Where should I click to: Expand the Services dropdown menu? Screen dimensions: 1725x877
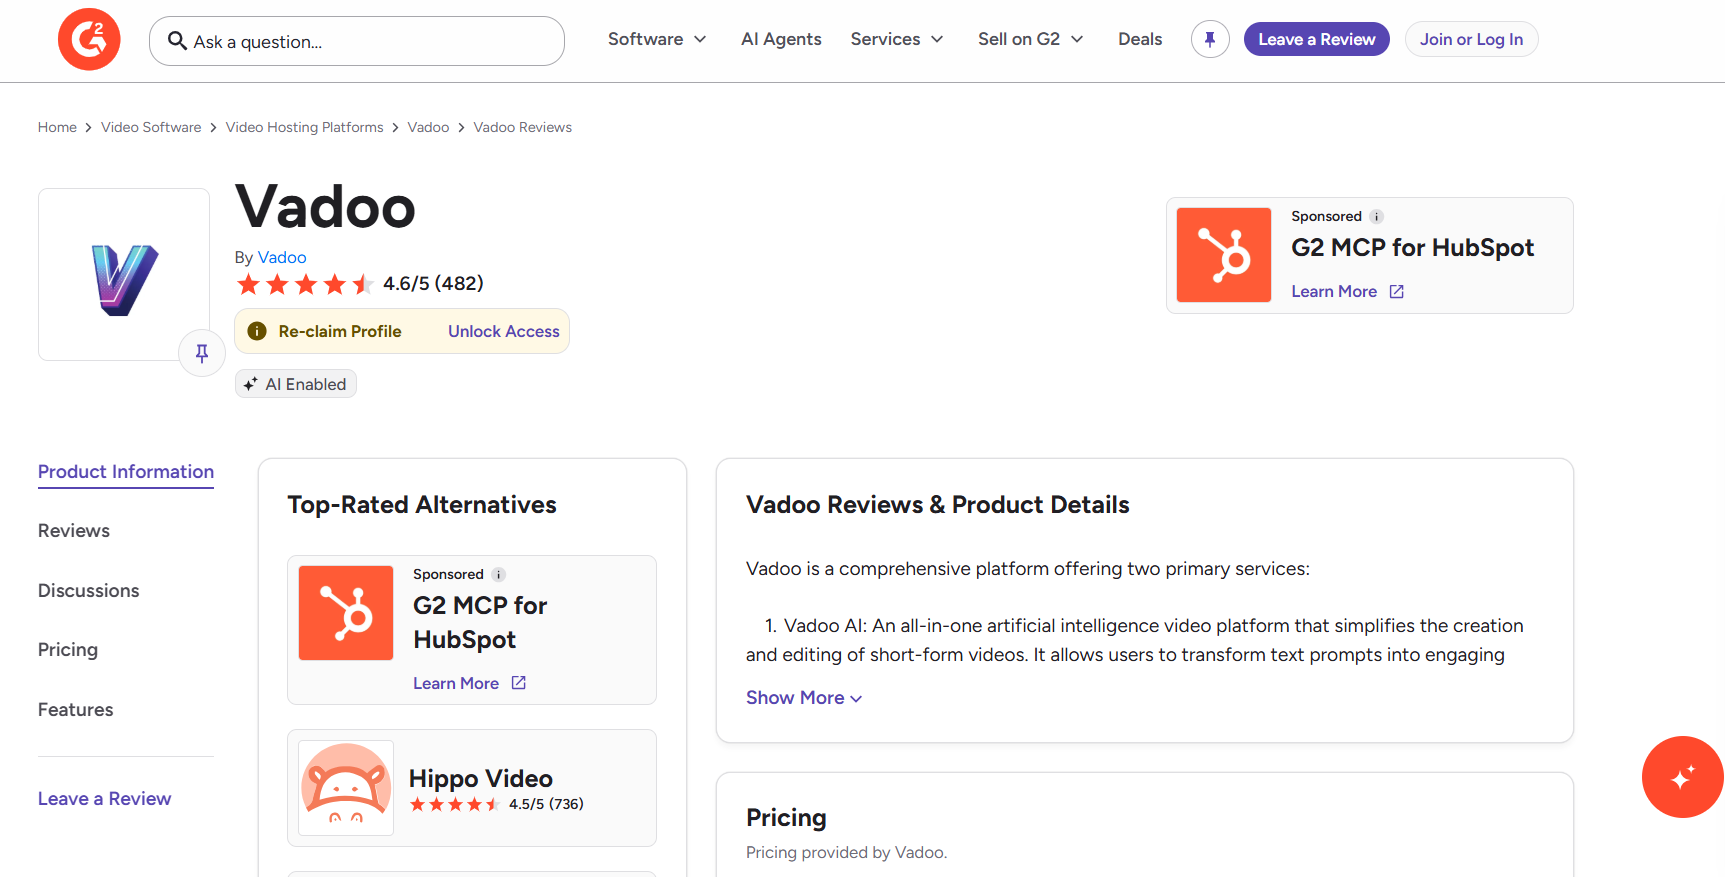coord(897,39)
